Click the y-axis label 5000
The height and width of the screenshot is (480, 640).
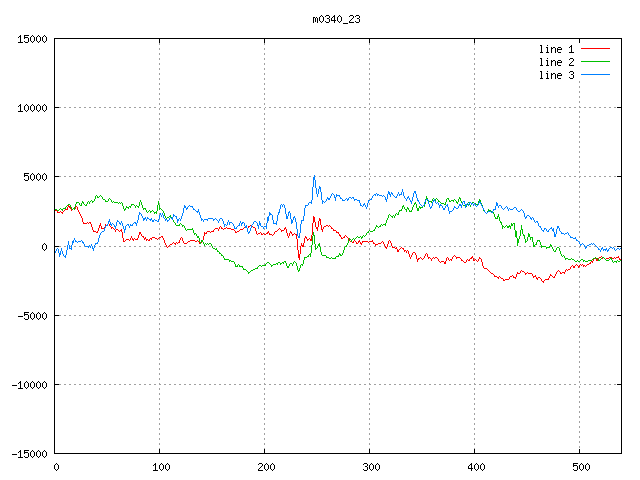35,177
